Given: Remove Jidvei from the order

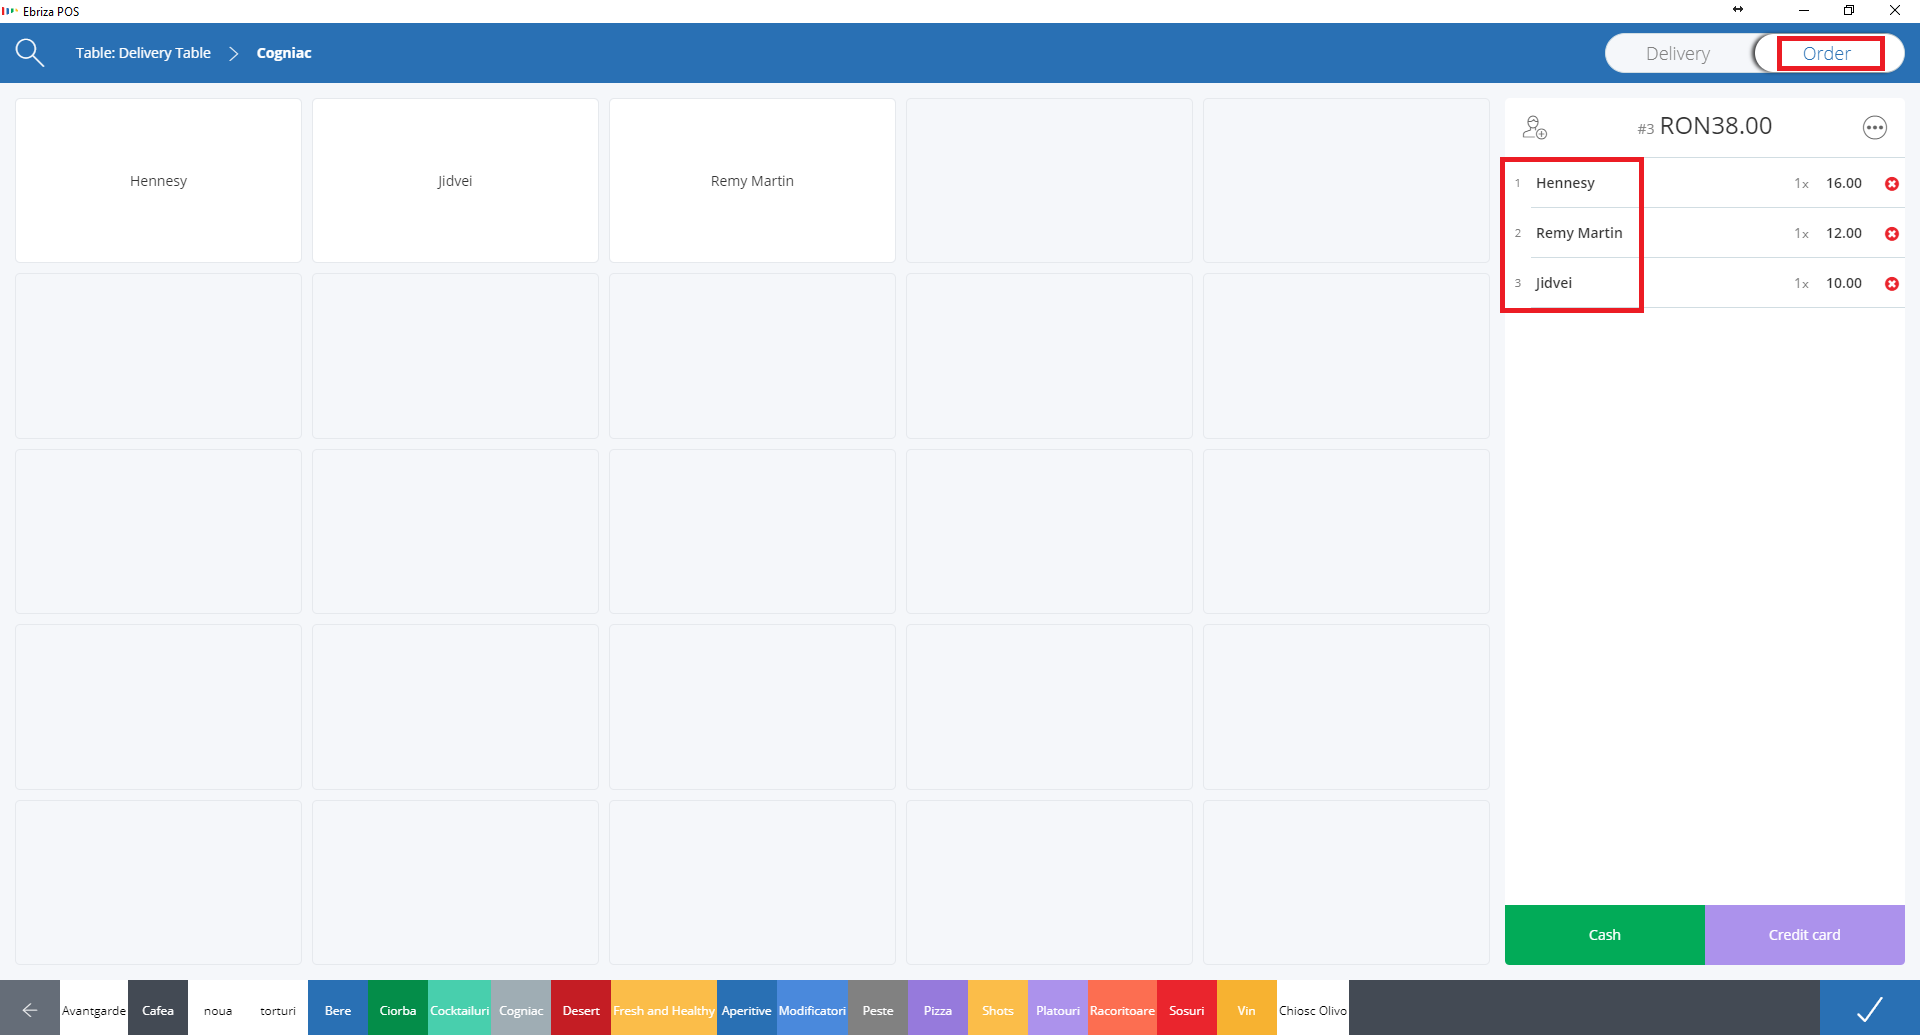Looking at the screenshot, I should tap(1891, 284).
